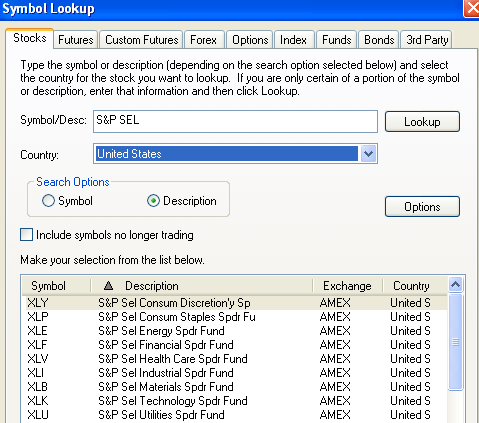Open the Bonds tab
The height and width of the screenshot is (423, 479).
click(379, 40)
